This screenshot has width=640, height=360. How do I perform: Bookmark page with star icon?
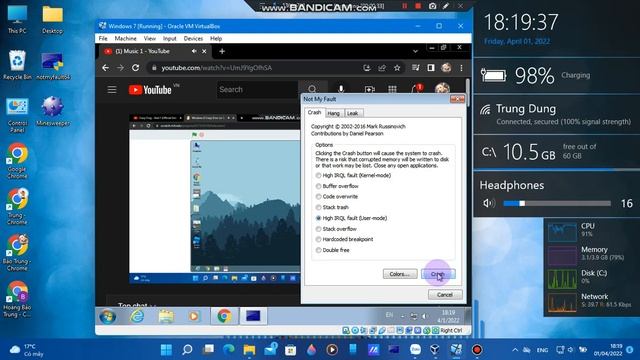pos(397,68)
